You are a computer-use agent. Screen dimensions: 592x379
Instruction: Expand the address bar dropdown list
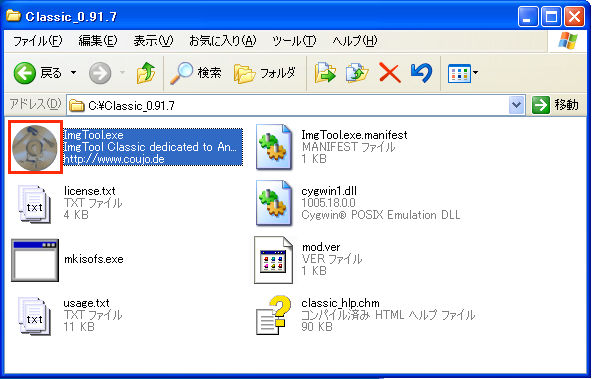(x=516, y=105)
